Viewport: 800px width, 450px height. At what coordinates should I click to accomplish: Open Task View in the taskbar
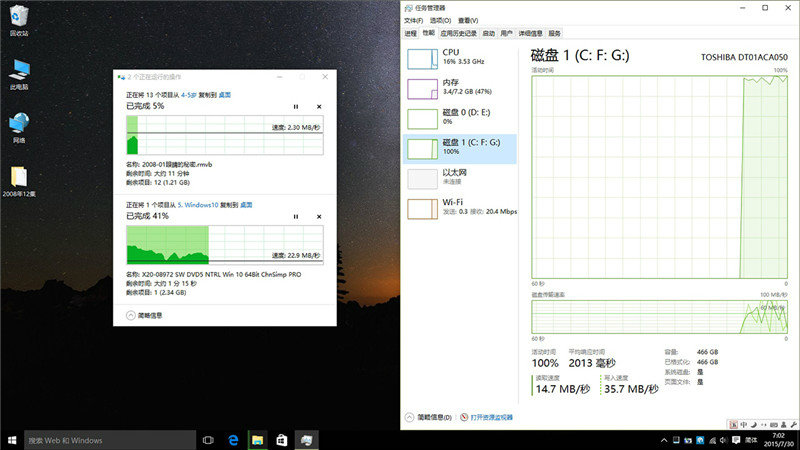[208, 440]
